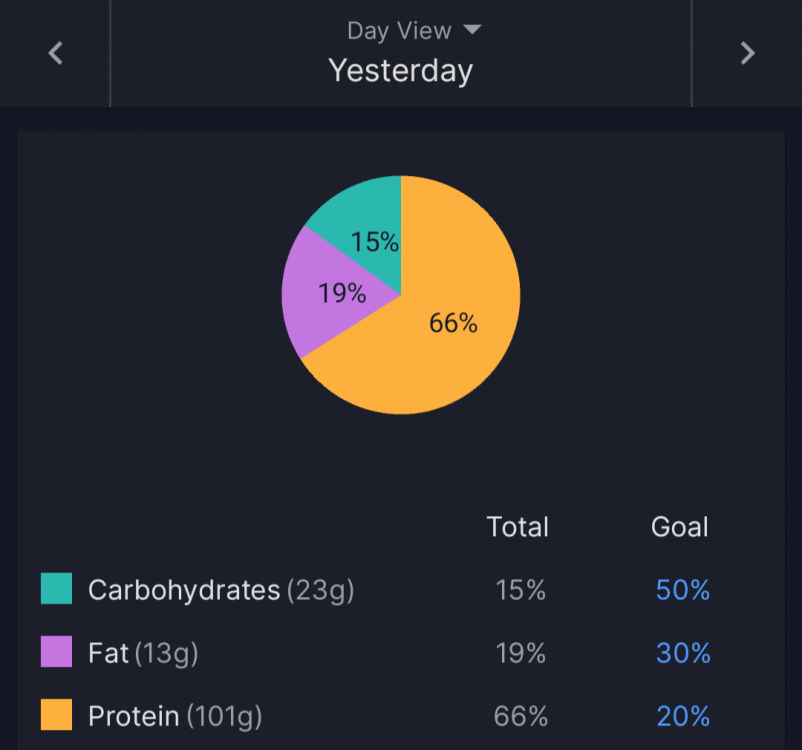Select the 66% protein pie slice

pyautogui.click(x=440, y=327)
